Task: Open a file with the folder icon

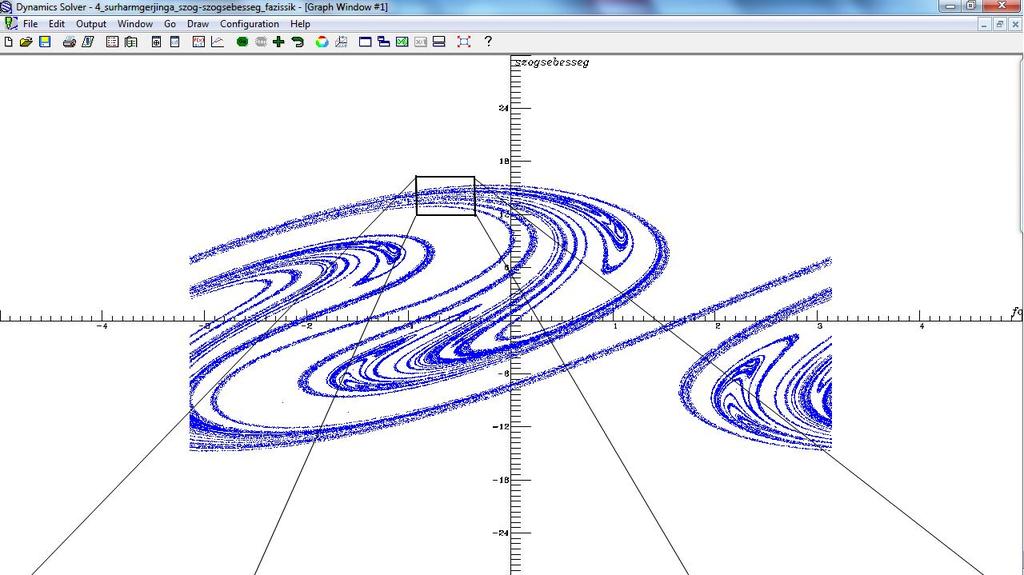Action: pyautogui.click(x=26, y=42)
